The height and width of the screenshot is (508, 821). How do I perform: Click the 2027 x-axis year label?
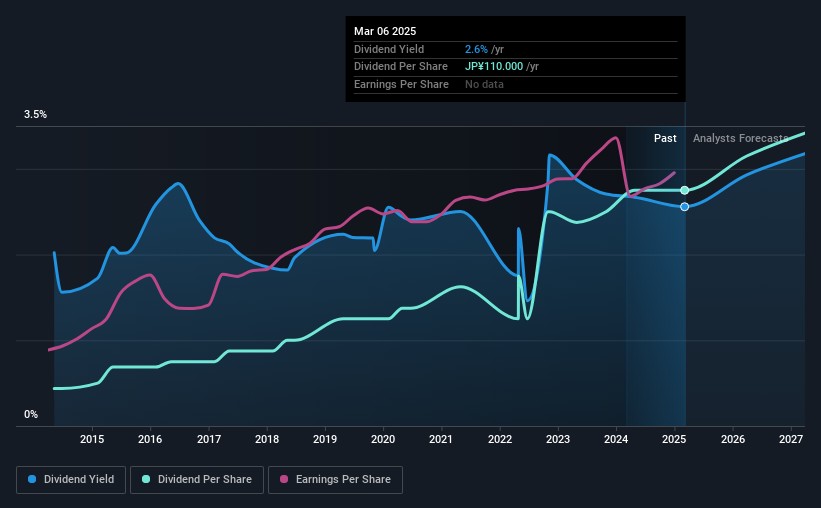[791, 439]
